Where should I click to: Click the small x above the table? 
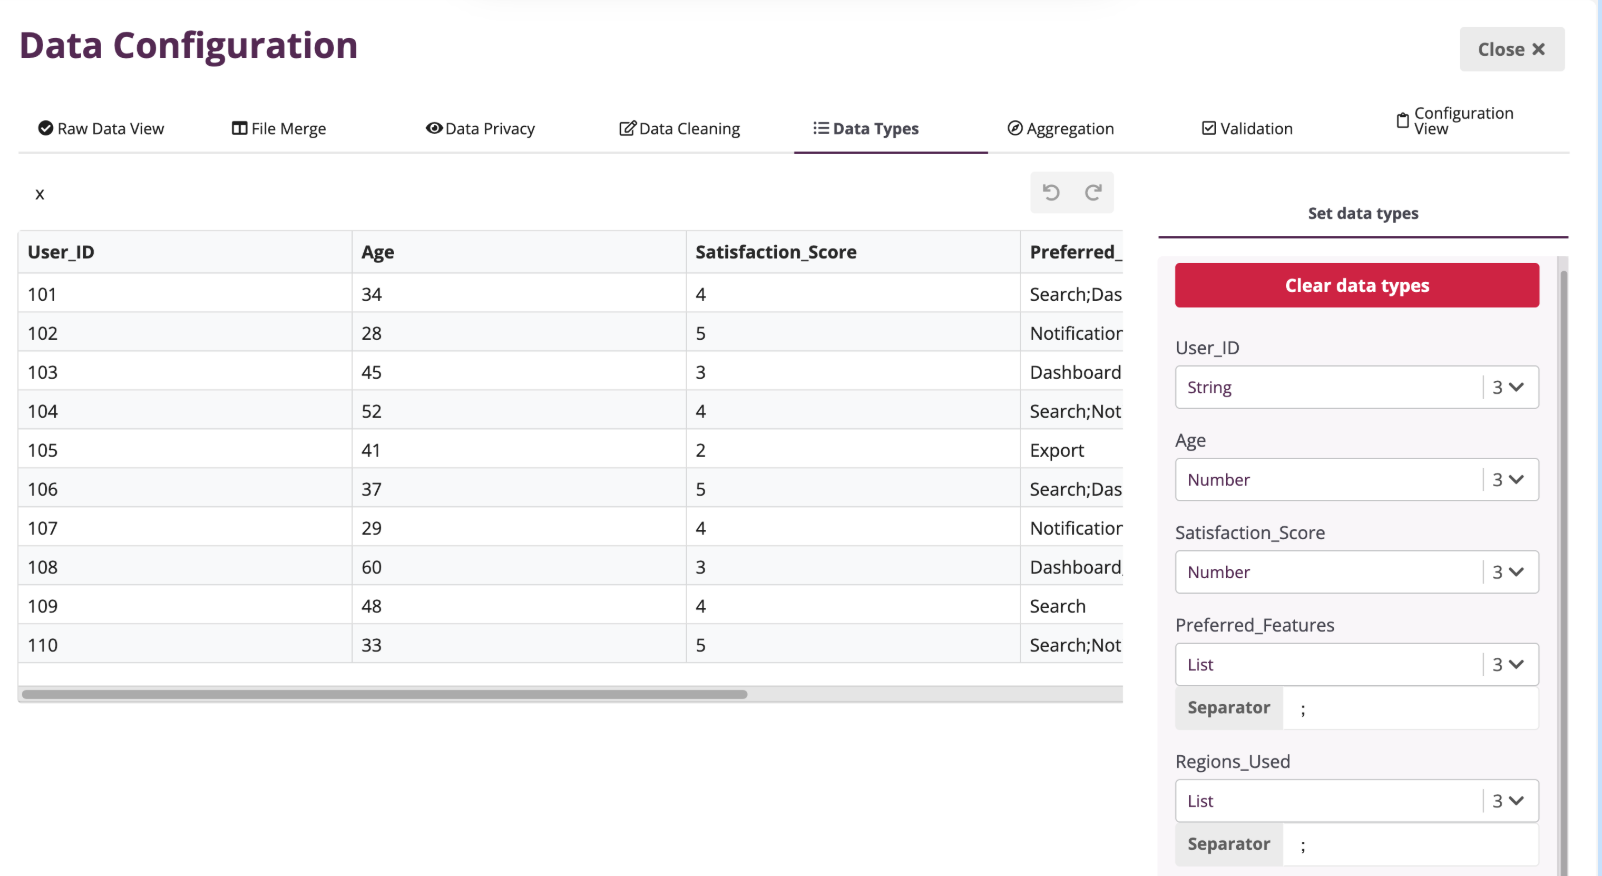tap(40, 194)
